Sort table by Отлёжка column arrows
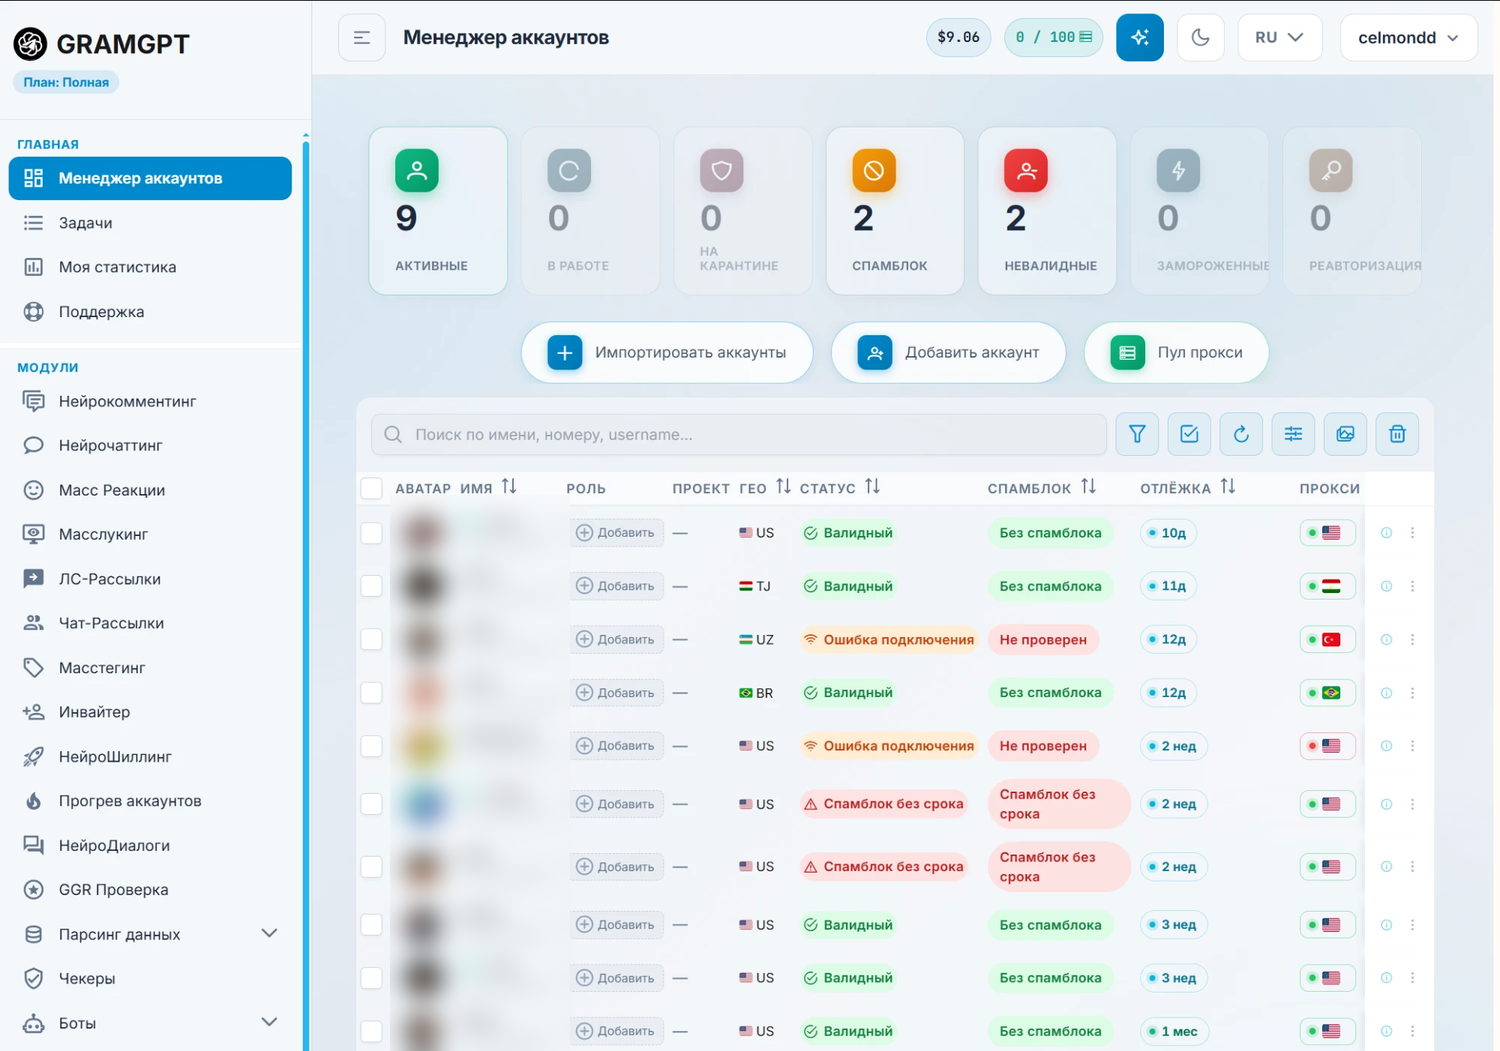The image size is (1500, 1051). tap(1228, 487)
